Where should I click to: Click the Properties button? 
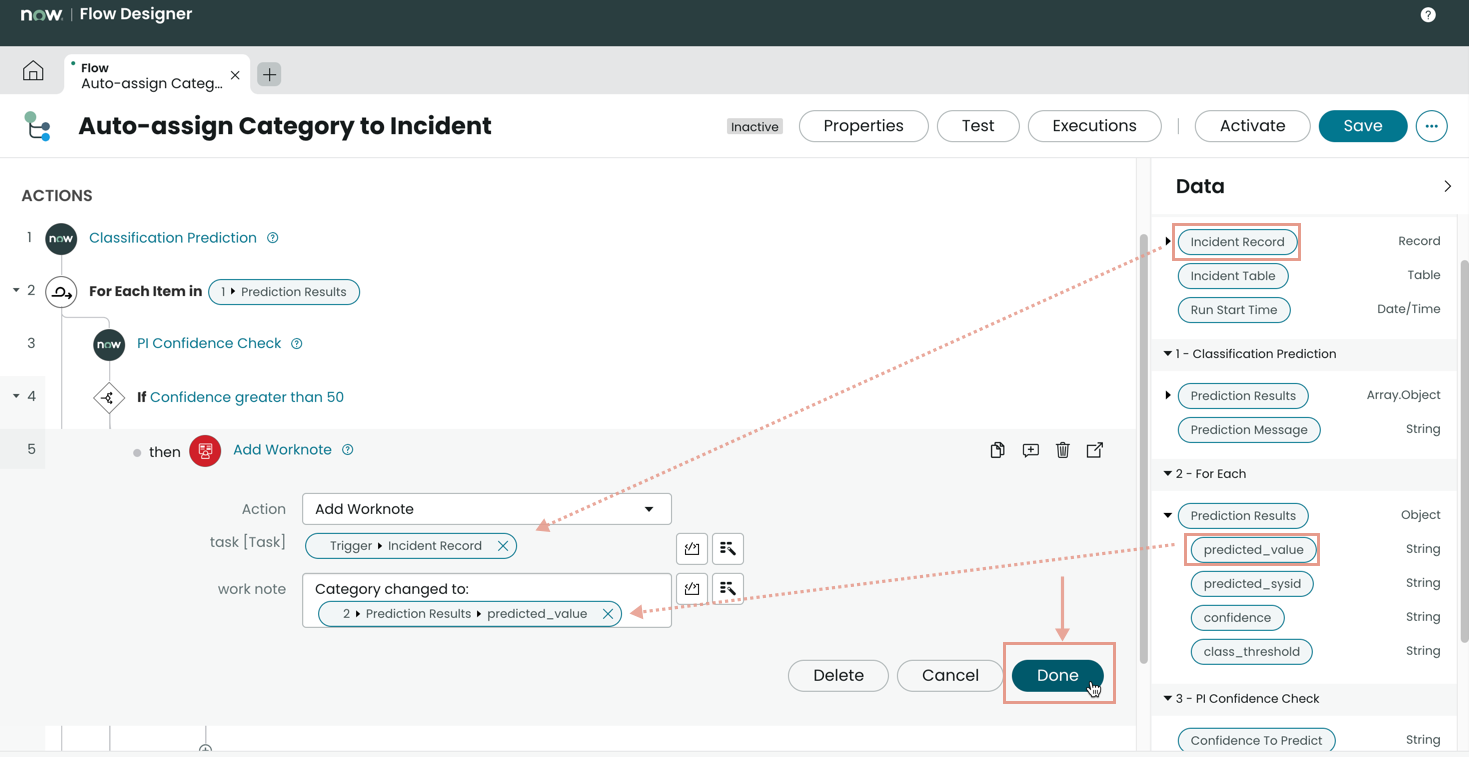863,126
